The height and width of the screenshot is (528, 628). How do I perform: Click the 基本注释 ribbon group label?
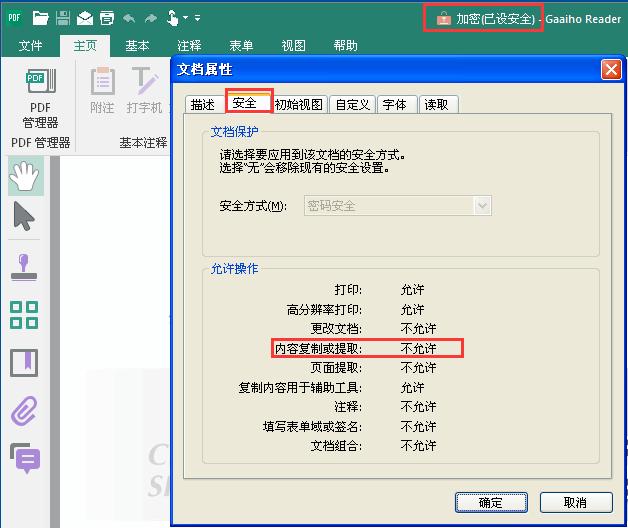[143, 143]
